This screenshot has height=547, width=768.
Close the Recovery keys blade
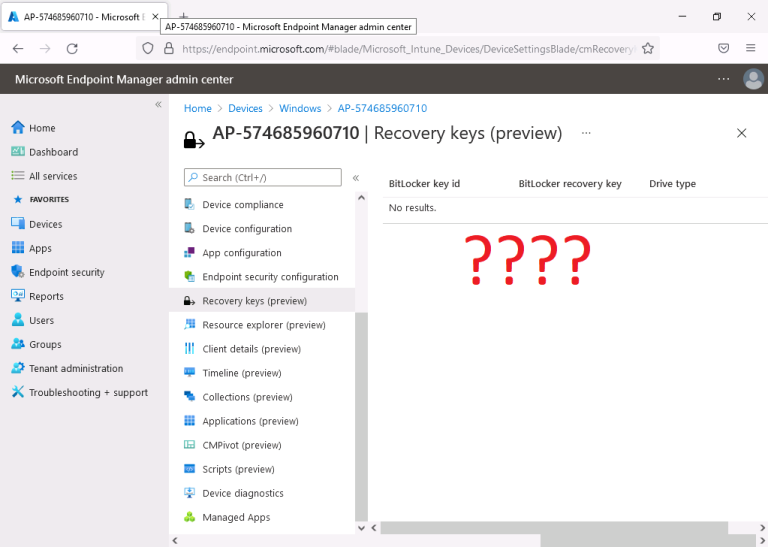741,133
